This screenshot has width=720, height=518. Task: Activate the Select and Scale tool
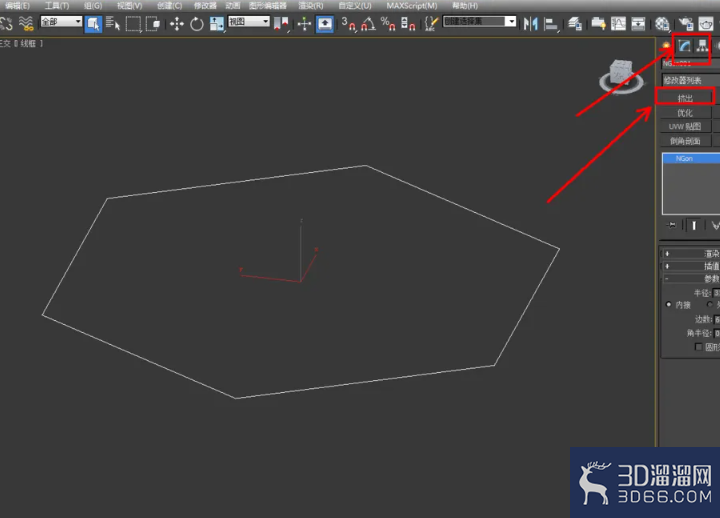(x=216, y=24)
